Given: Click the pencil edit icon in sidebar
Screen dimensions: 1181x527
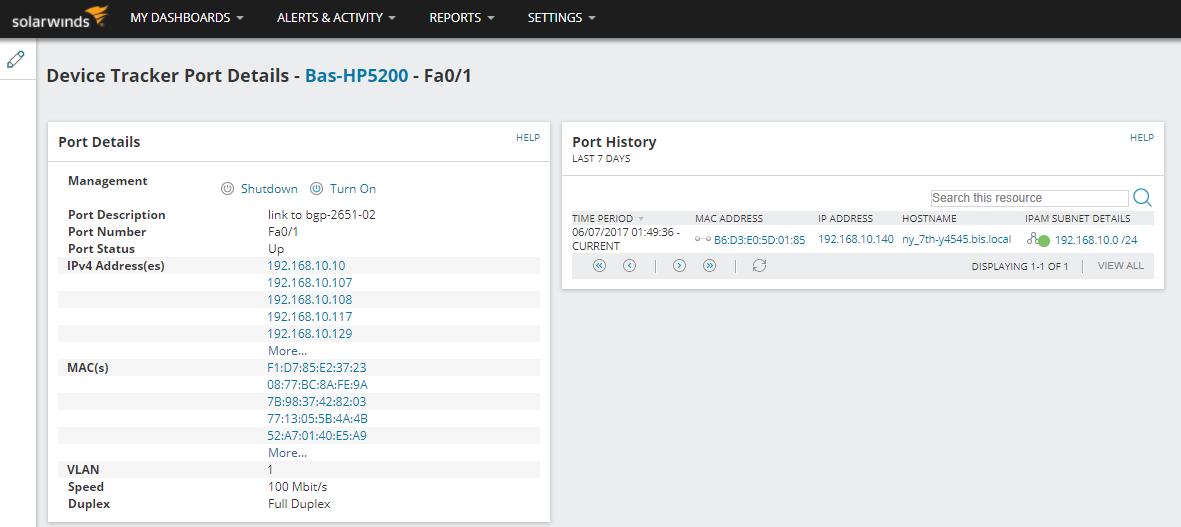Looking at the screenshot, I should [16, 59].
